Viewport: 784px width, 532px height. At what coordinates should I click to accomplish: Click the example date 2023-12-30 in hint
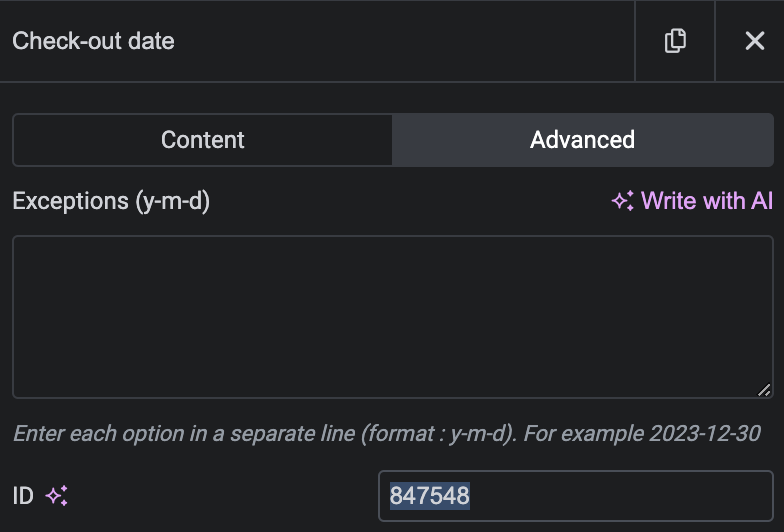point(705,434)
